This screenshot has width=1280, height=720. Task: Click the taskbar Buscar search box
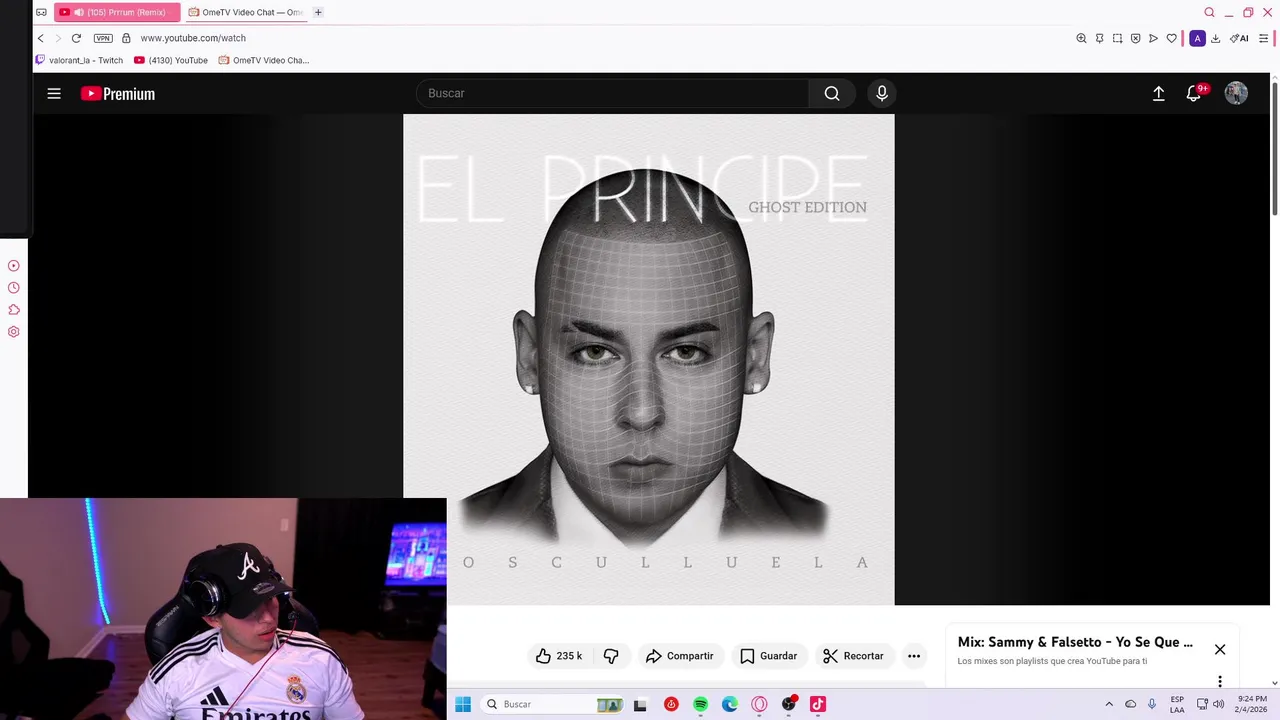551,704
